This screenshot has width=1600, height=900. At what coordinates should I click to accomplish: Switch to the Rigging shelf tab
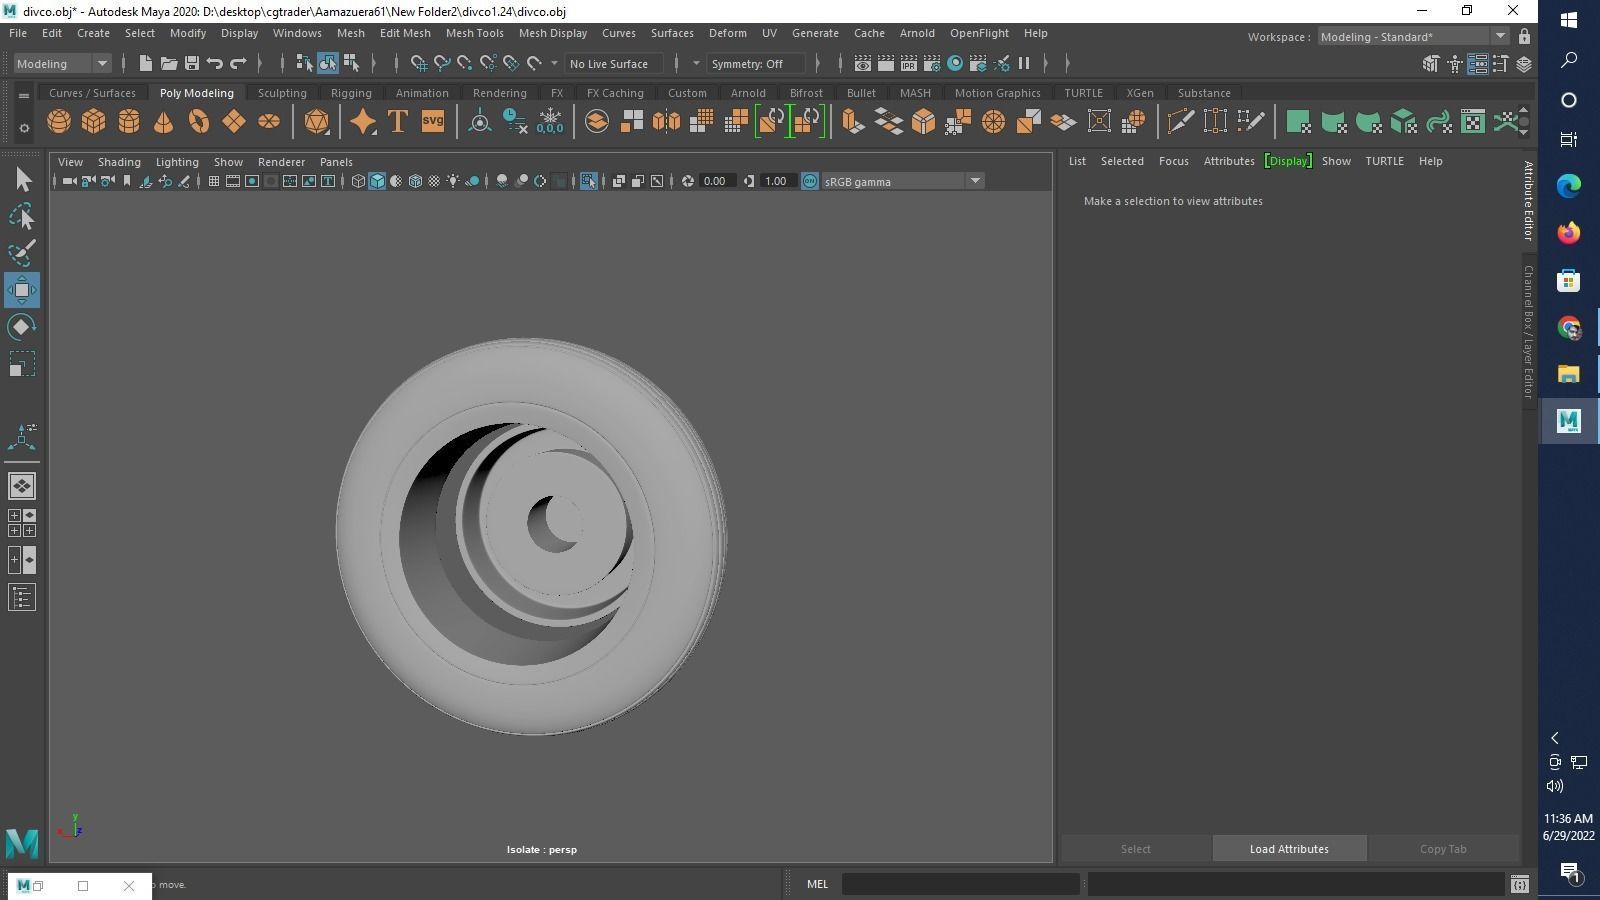pos(351,93)
